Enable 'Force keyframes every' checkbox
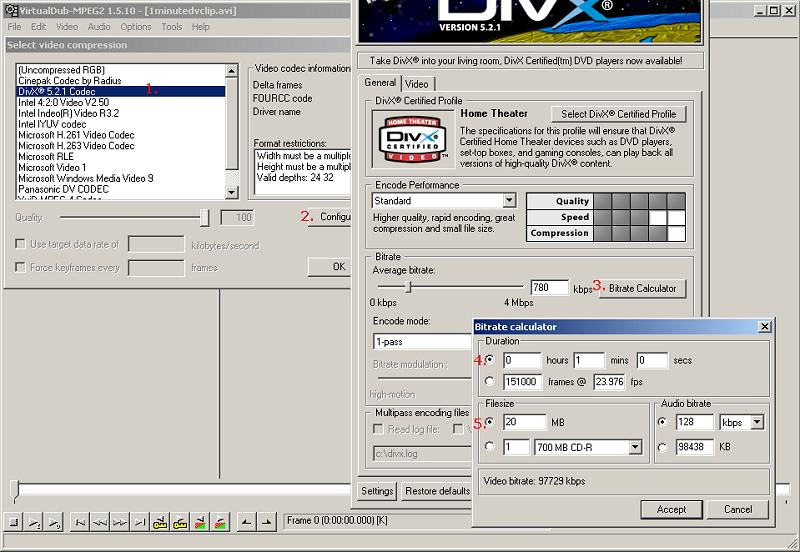Screen dimensions: 800x552 tap(20, 267)
